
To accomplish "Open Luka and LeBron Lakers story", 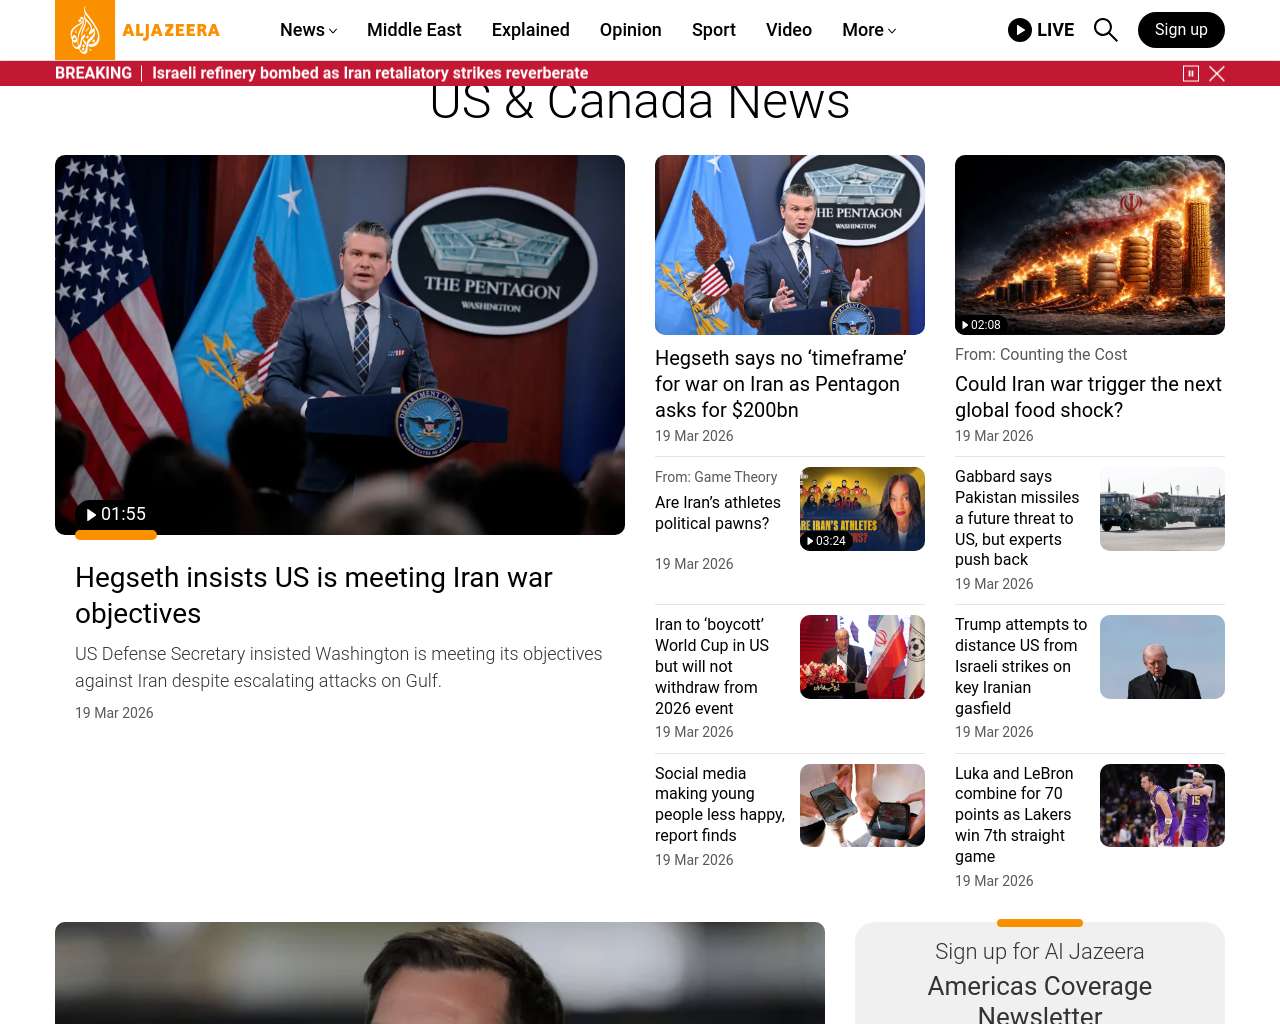I will click(1014, 815).
